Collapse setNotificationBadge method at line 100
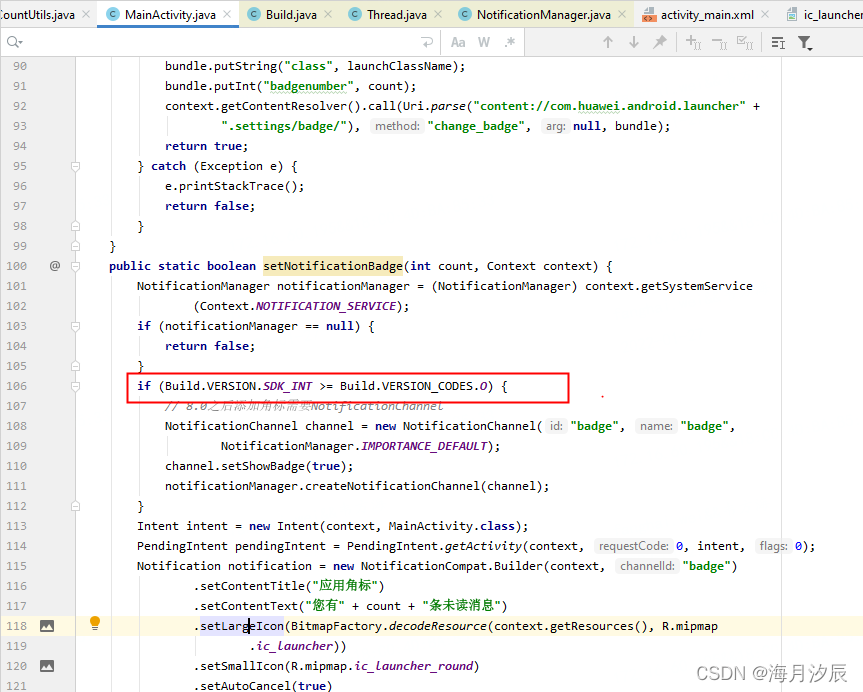 pos(75,266)
